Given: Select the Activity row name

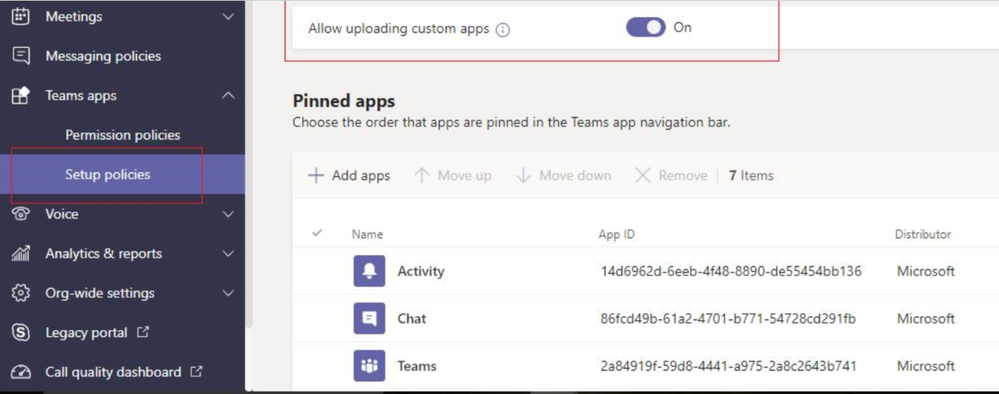Looking at the screenshot, I should [x=420, y=271].
